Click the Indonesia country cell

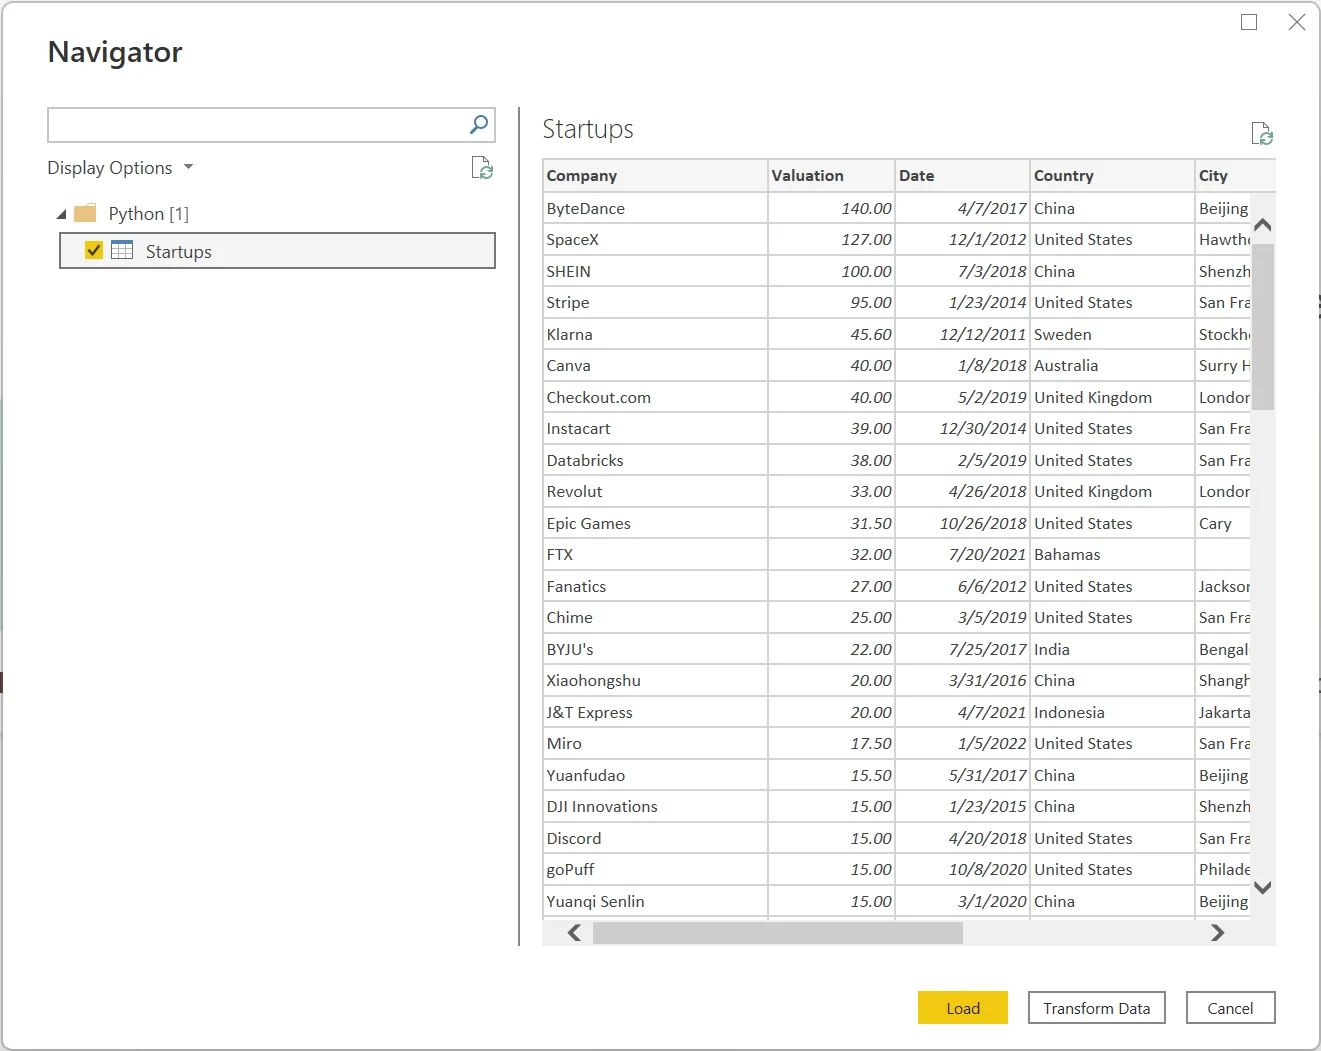(1112, 712)
